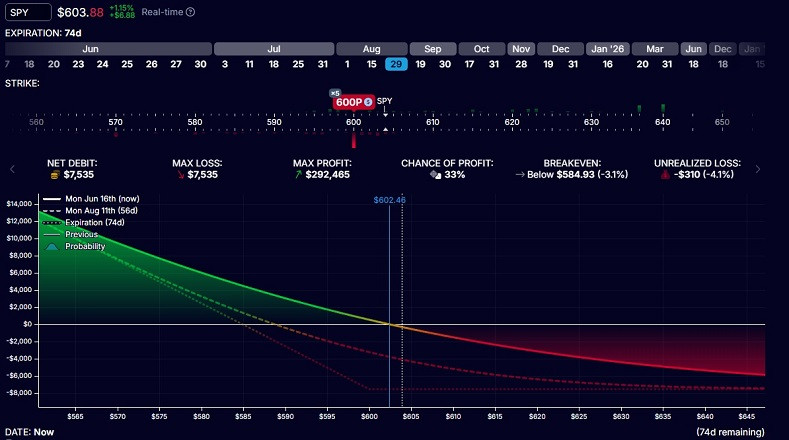Viewport: 789px width, 440px height.
Task: Click the 33% chance of profit value
Action: [x=455, y=175]
